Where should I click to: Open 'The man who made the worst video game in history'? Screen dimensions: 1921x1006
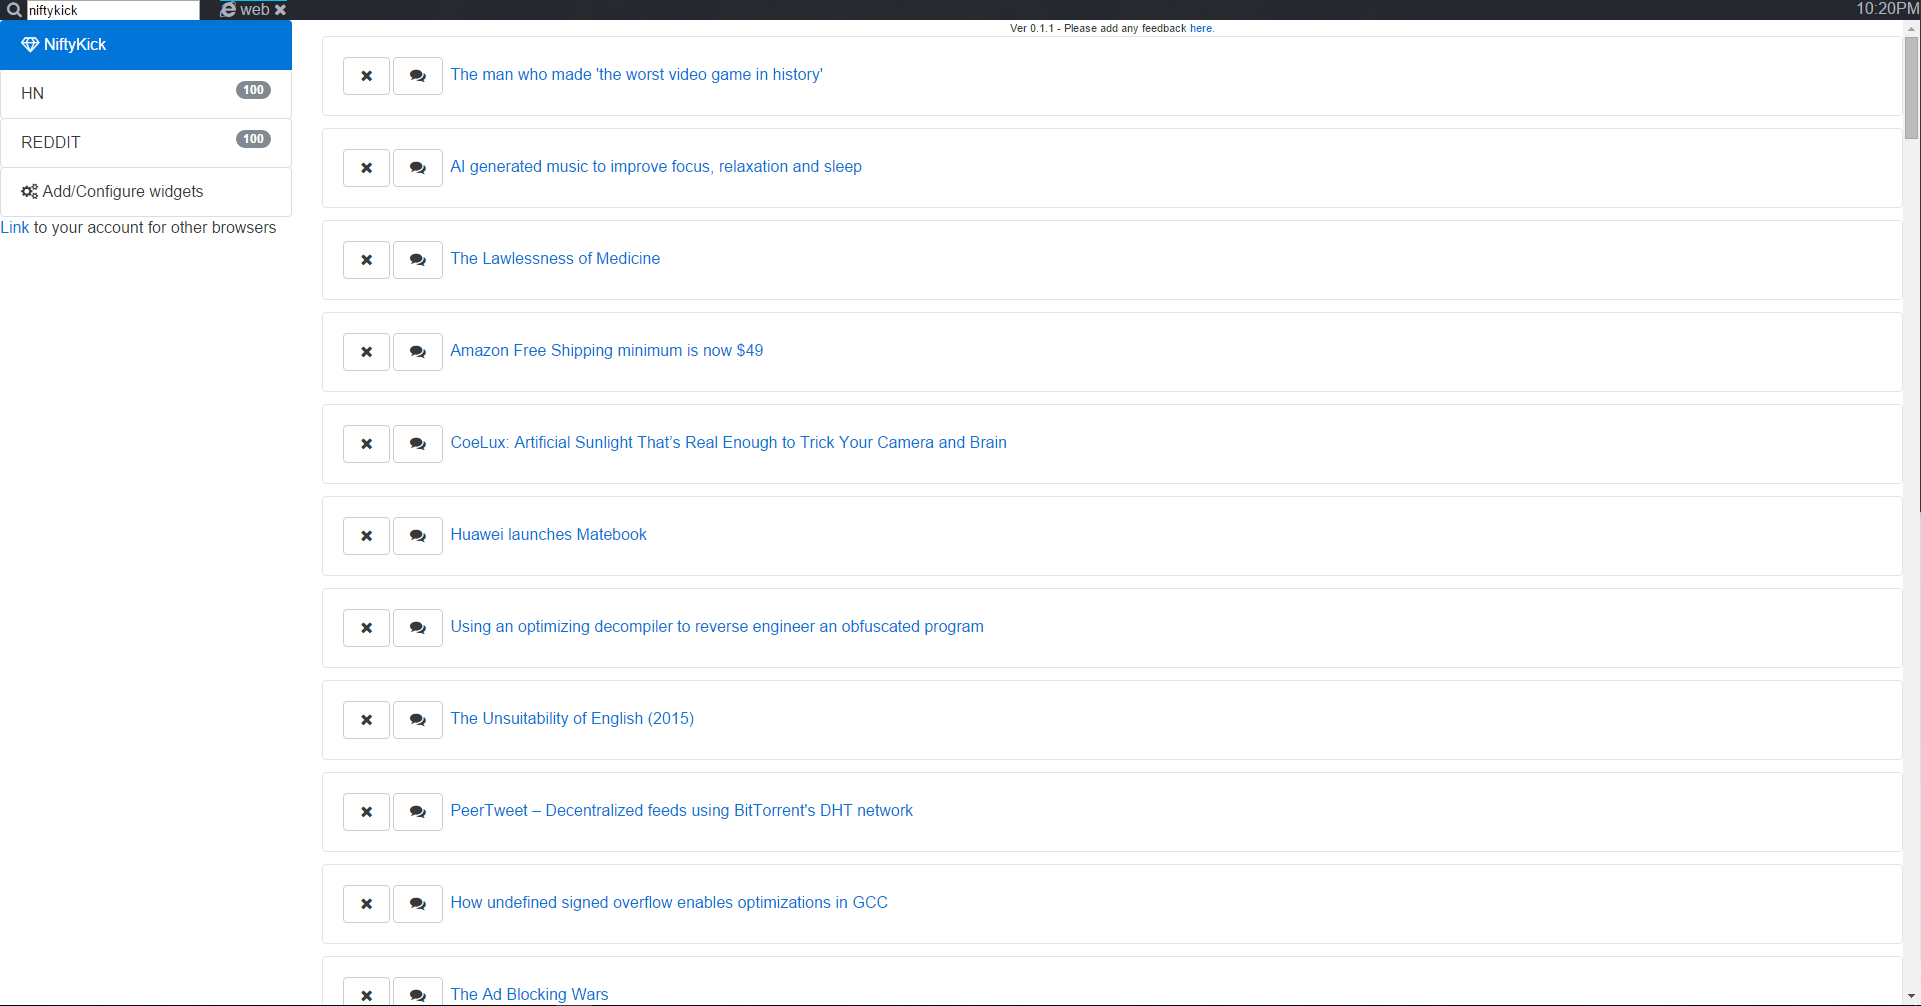pos(636,75)
